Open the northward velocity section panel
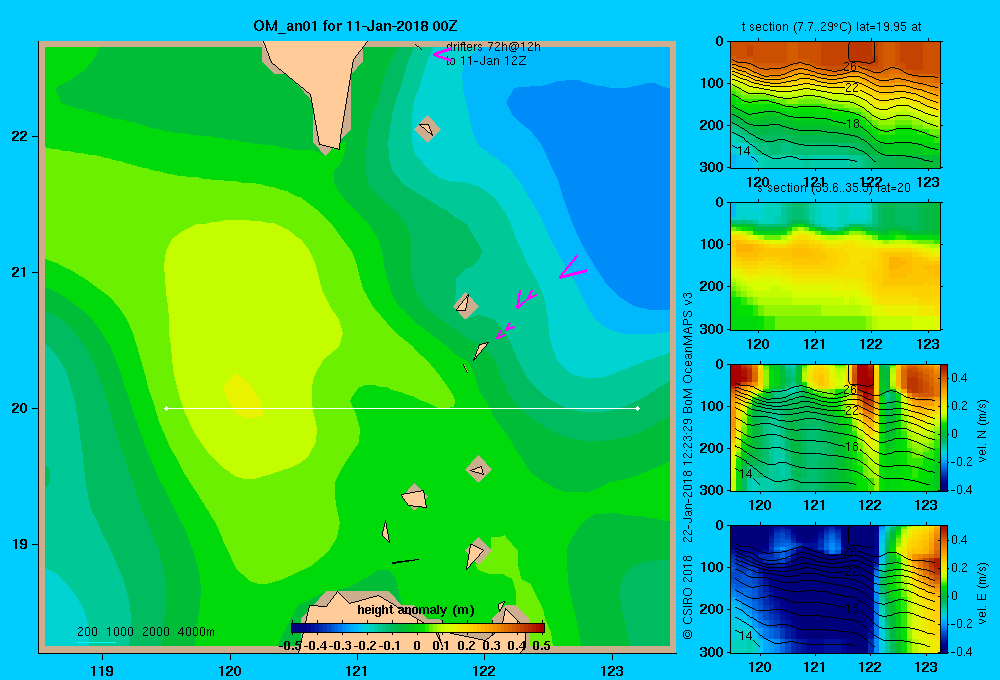Image resolution: width=1000 pixels, height=680 pixels. tap(835, 427)
